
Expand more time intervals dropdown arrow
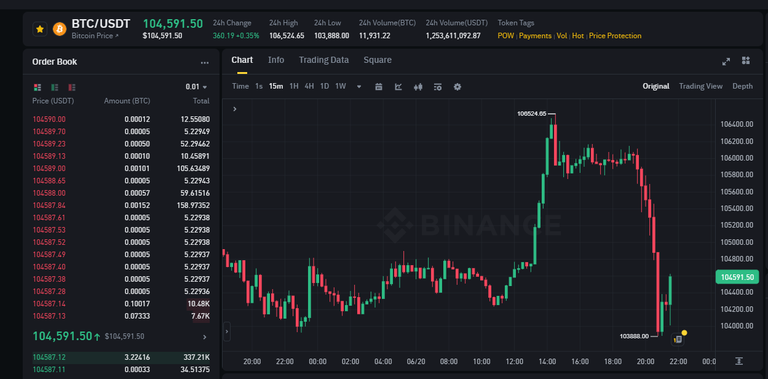pyautogui.click(x=359, y=87)
